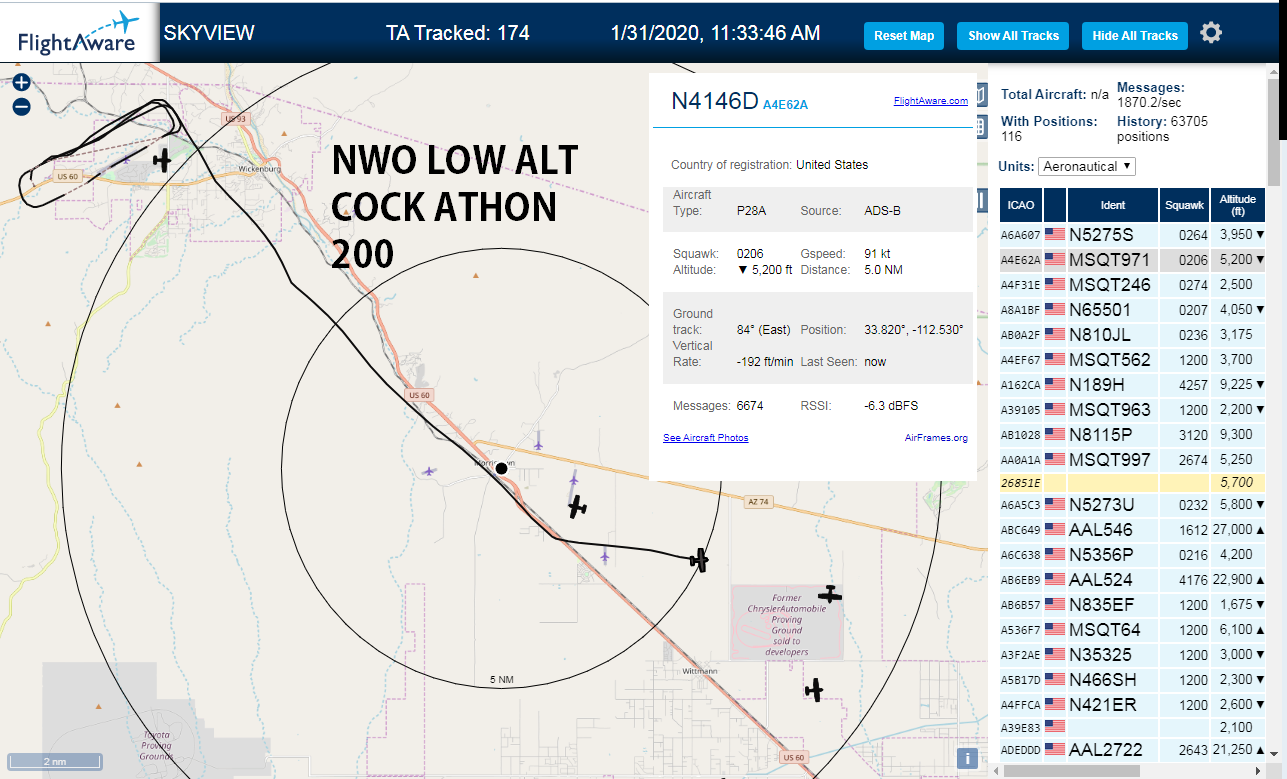Open the See Aircraft Photos link
The height and width of the screenshot is (779, 1287).
(705, 438)
